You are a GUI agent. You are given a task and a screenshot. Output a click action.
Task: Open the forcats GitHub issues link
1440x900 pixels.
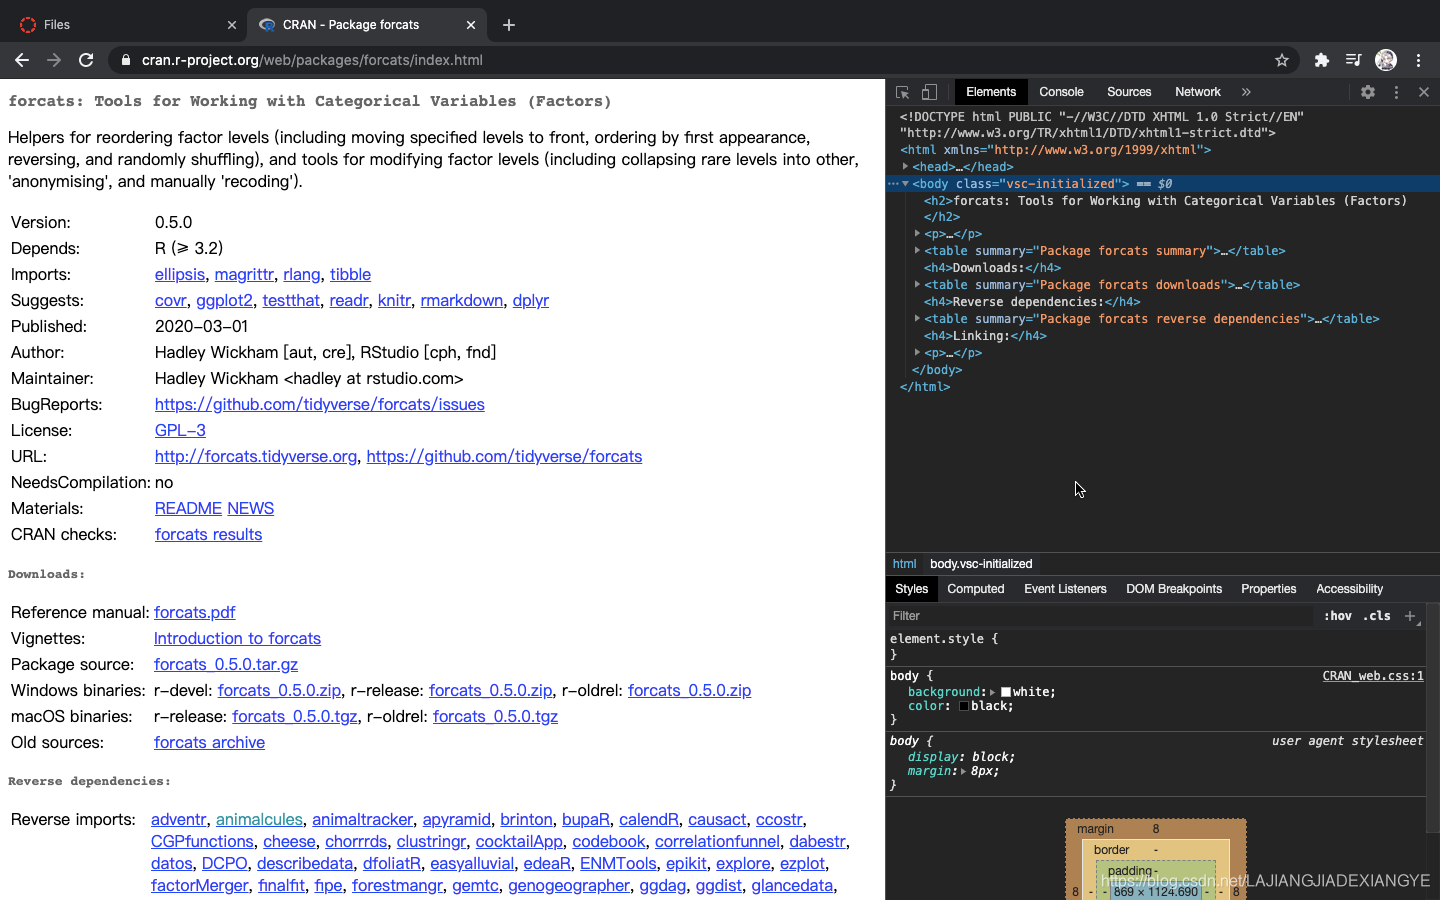(319, 404)
